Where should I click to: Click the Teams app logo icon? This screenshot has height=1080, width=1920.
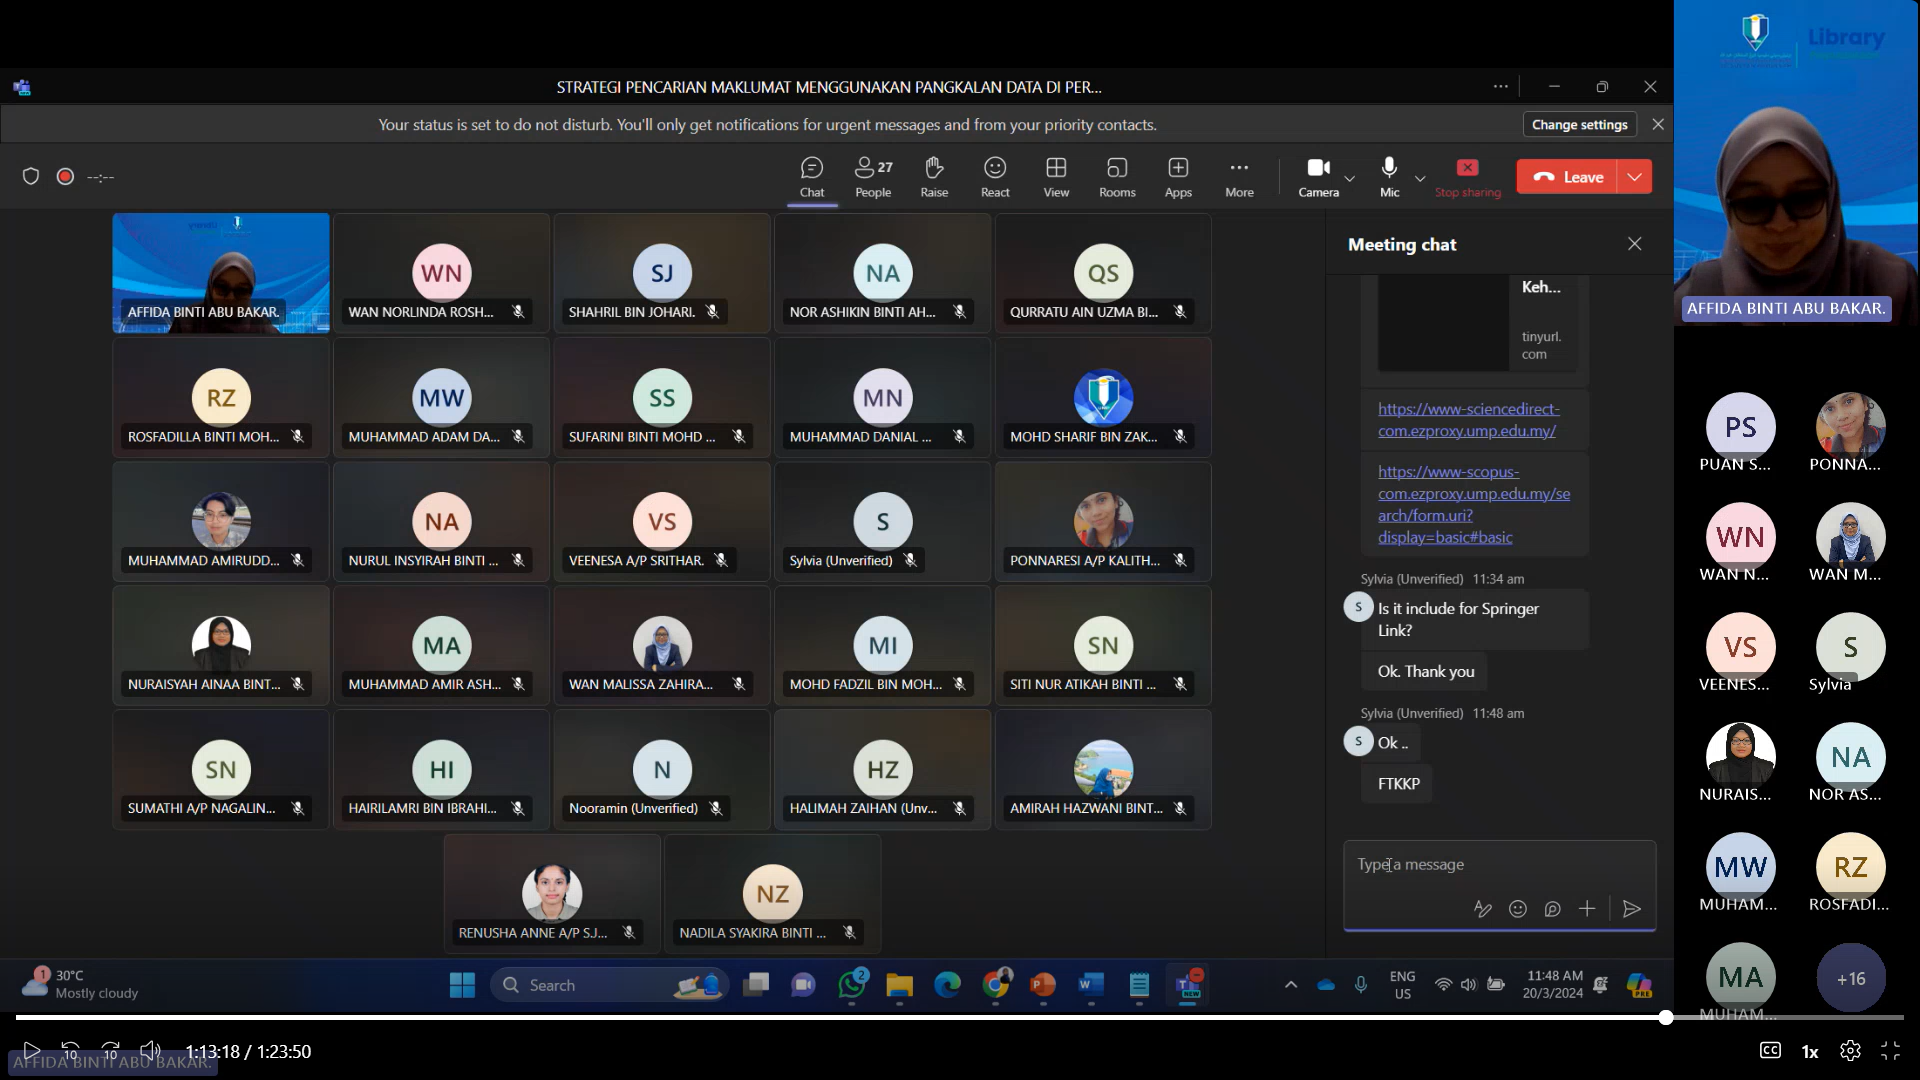pos(22,87)
